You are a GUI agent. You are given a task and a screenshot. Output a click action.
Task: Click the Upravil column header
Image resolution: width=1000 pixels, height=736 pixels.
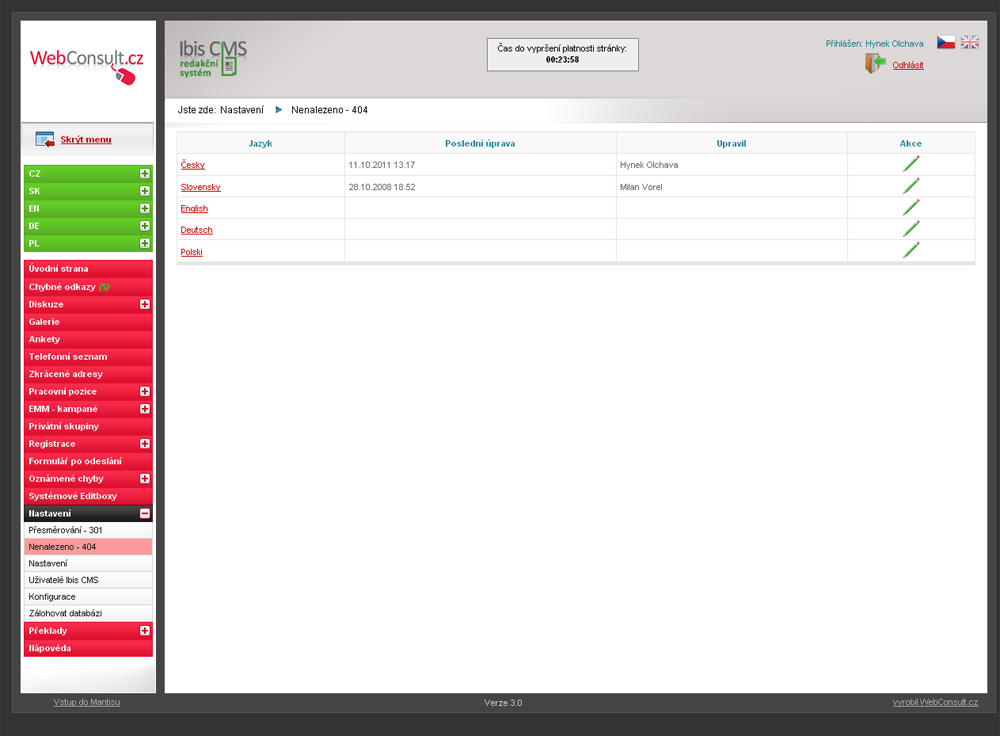click(x=732, y=144)
